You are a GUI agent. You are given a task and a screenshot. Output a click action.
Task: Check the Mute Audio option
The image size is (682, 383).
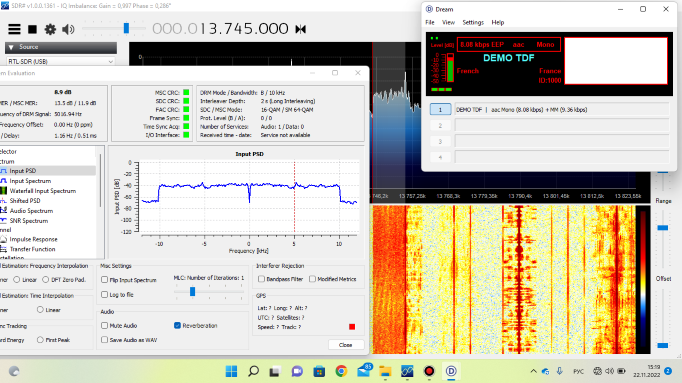[104, 325]
